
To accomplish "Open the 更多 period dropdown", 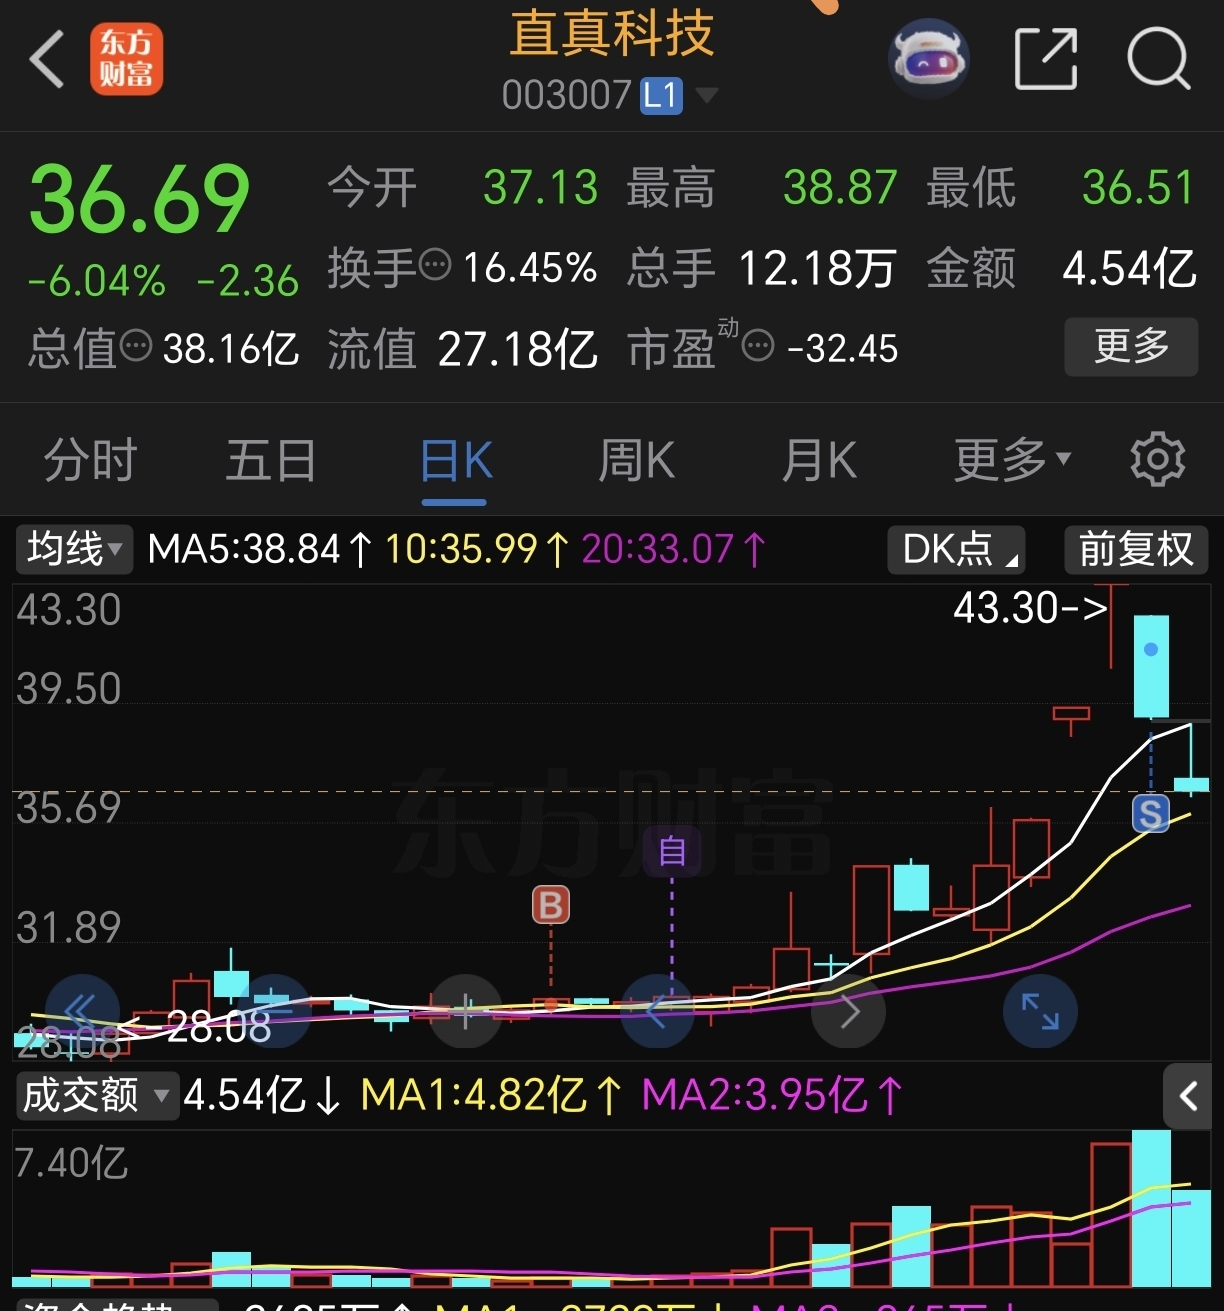I will click(1012, 460).
